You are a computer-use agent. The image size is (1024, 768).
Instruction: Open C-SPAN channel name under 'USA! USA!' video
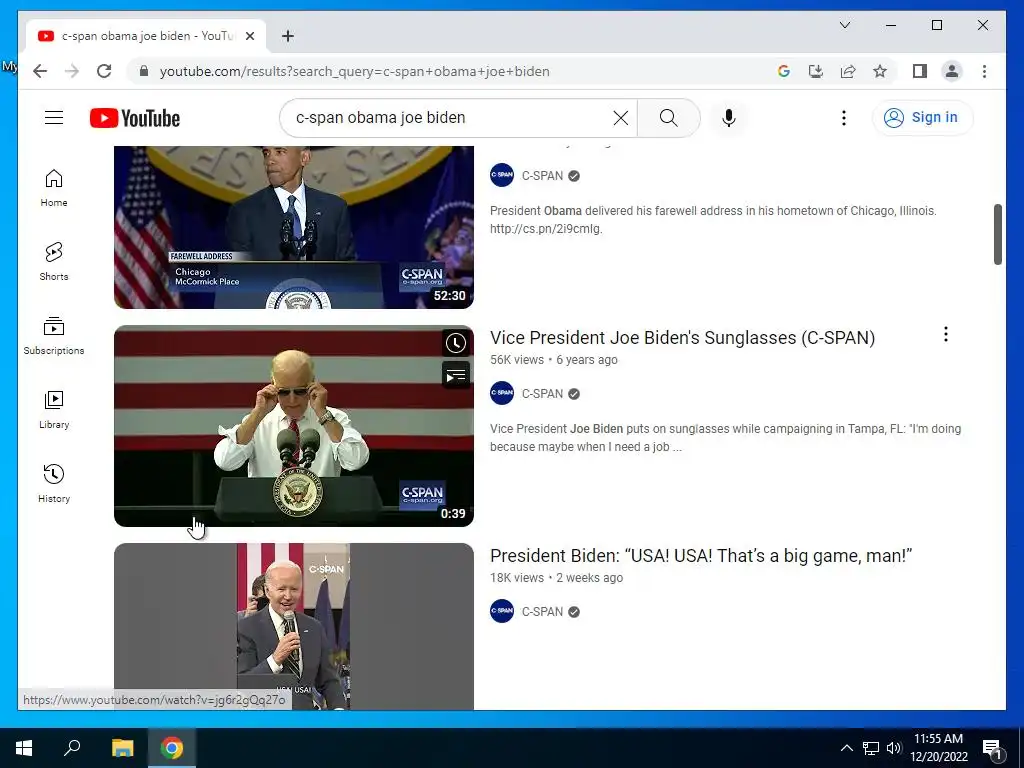(542, 612)
